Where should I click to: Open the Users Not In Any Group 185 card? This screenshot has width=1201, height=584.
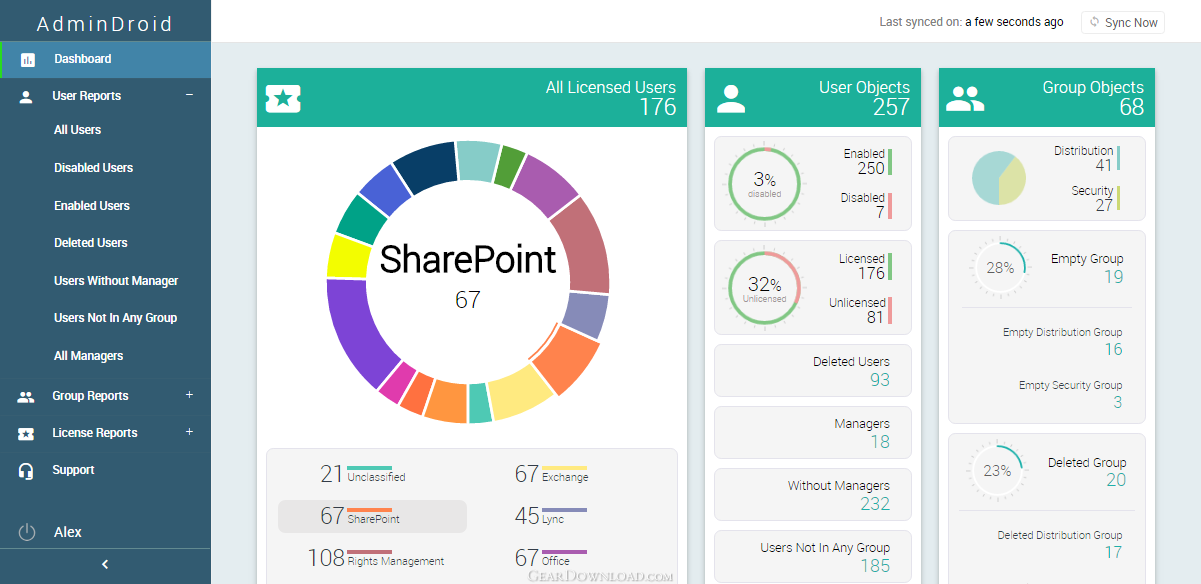coord(813,556)
